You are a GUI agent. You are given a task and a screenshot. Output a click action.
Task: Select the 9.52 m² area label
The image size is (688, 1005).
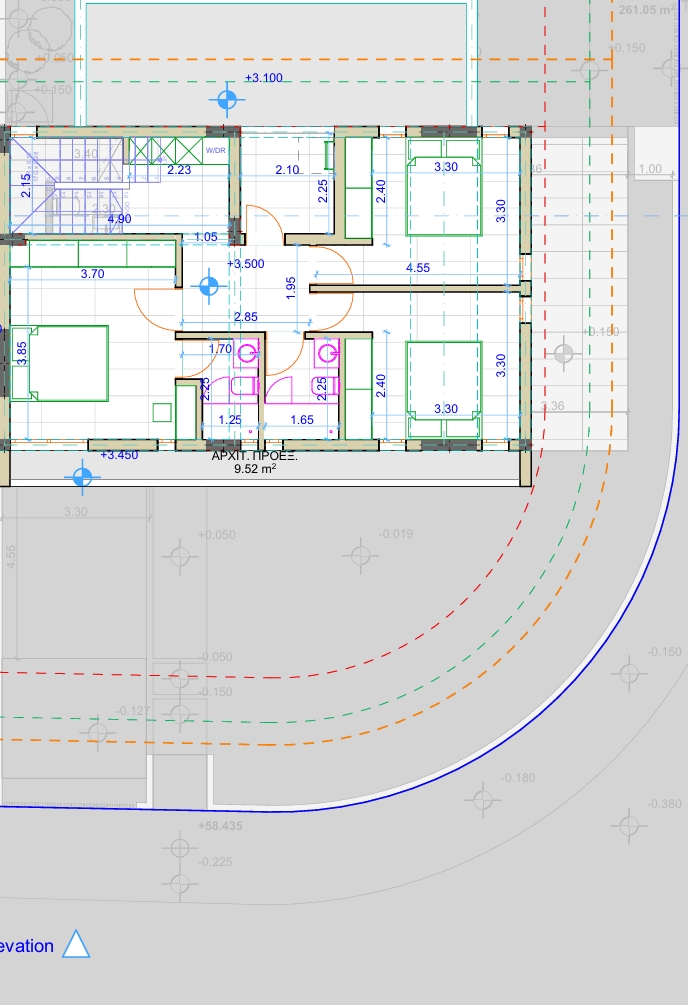click(255, 467)
